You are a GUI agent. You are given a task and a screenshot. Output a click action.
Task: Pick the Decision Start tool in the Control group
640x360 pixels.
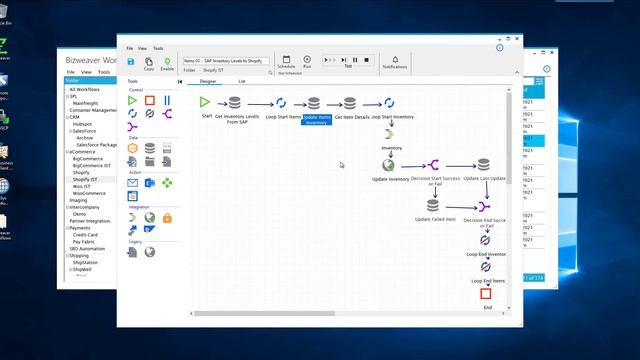[167, 113]
